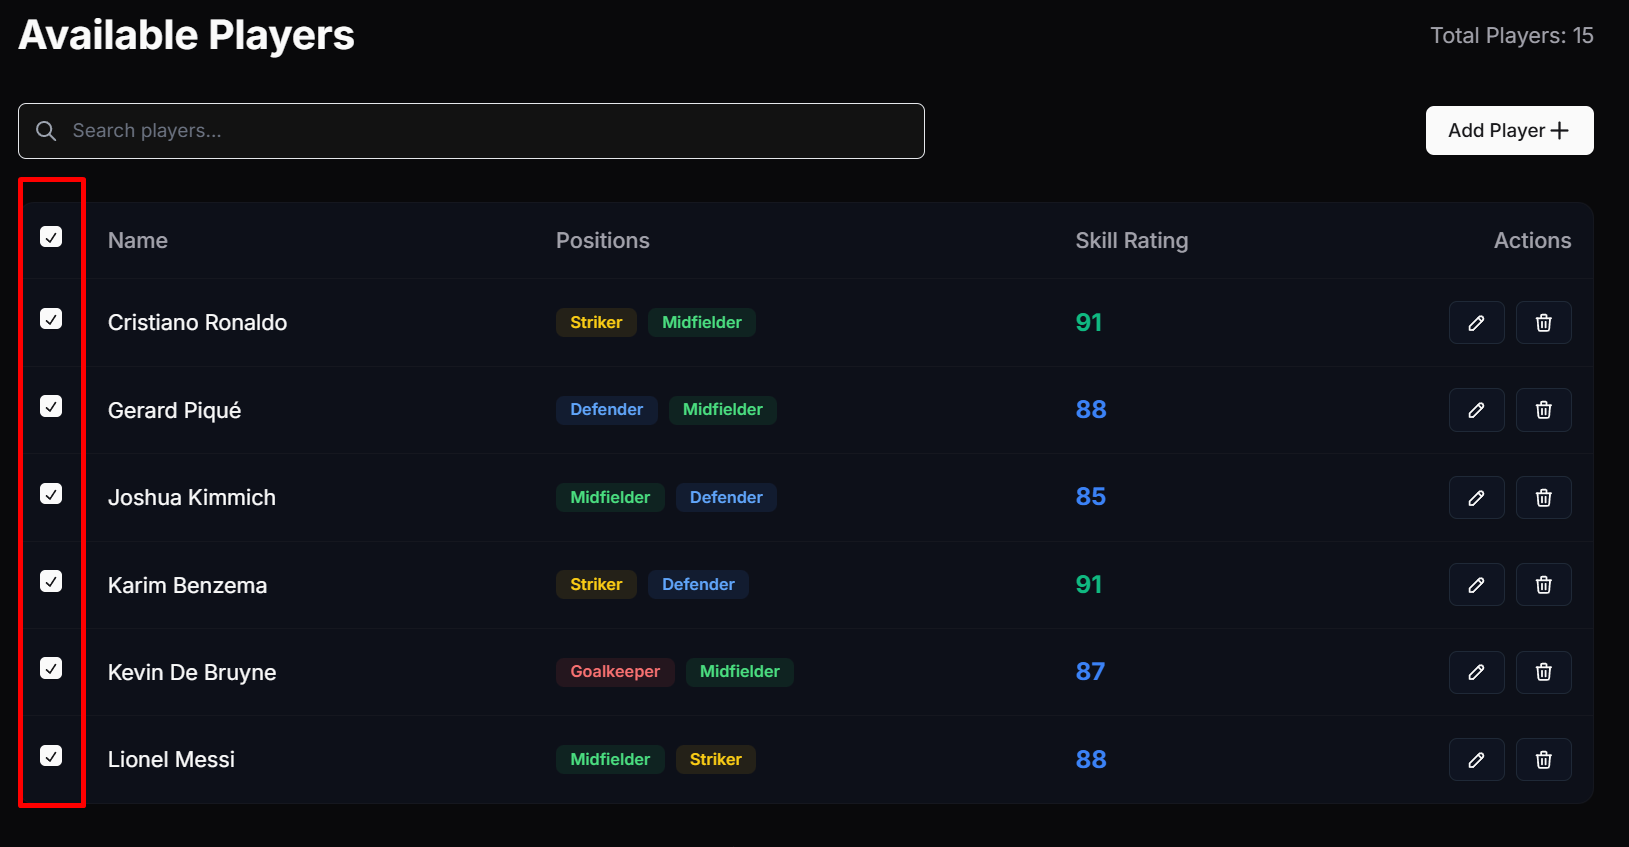
Task: Click Defender tag in Karim Benzema row
Action: pyautogui.click(x=698, y=584)
